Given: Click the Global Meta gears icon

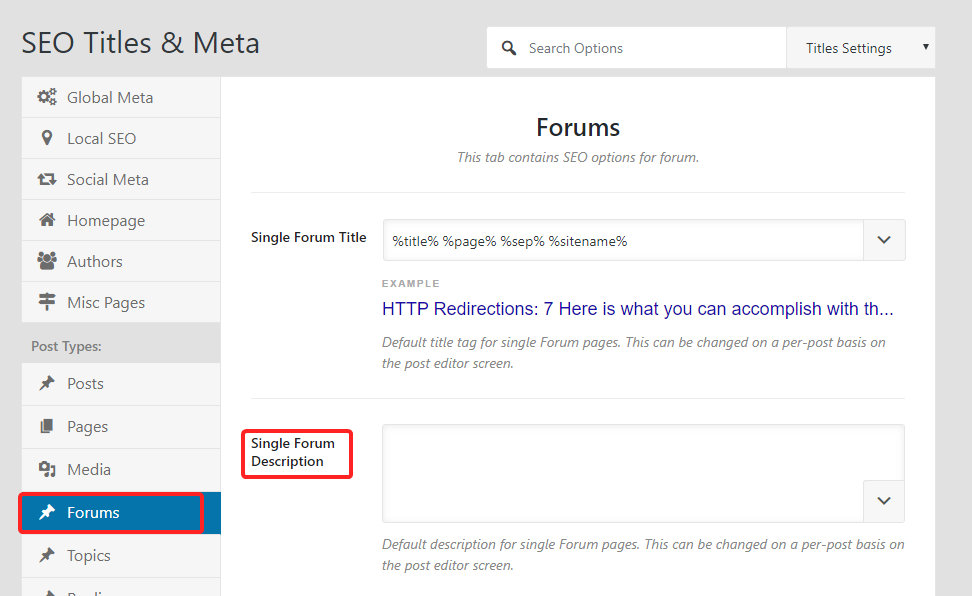Looking at the screenshot, I should tap(47, 97).
